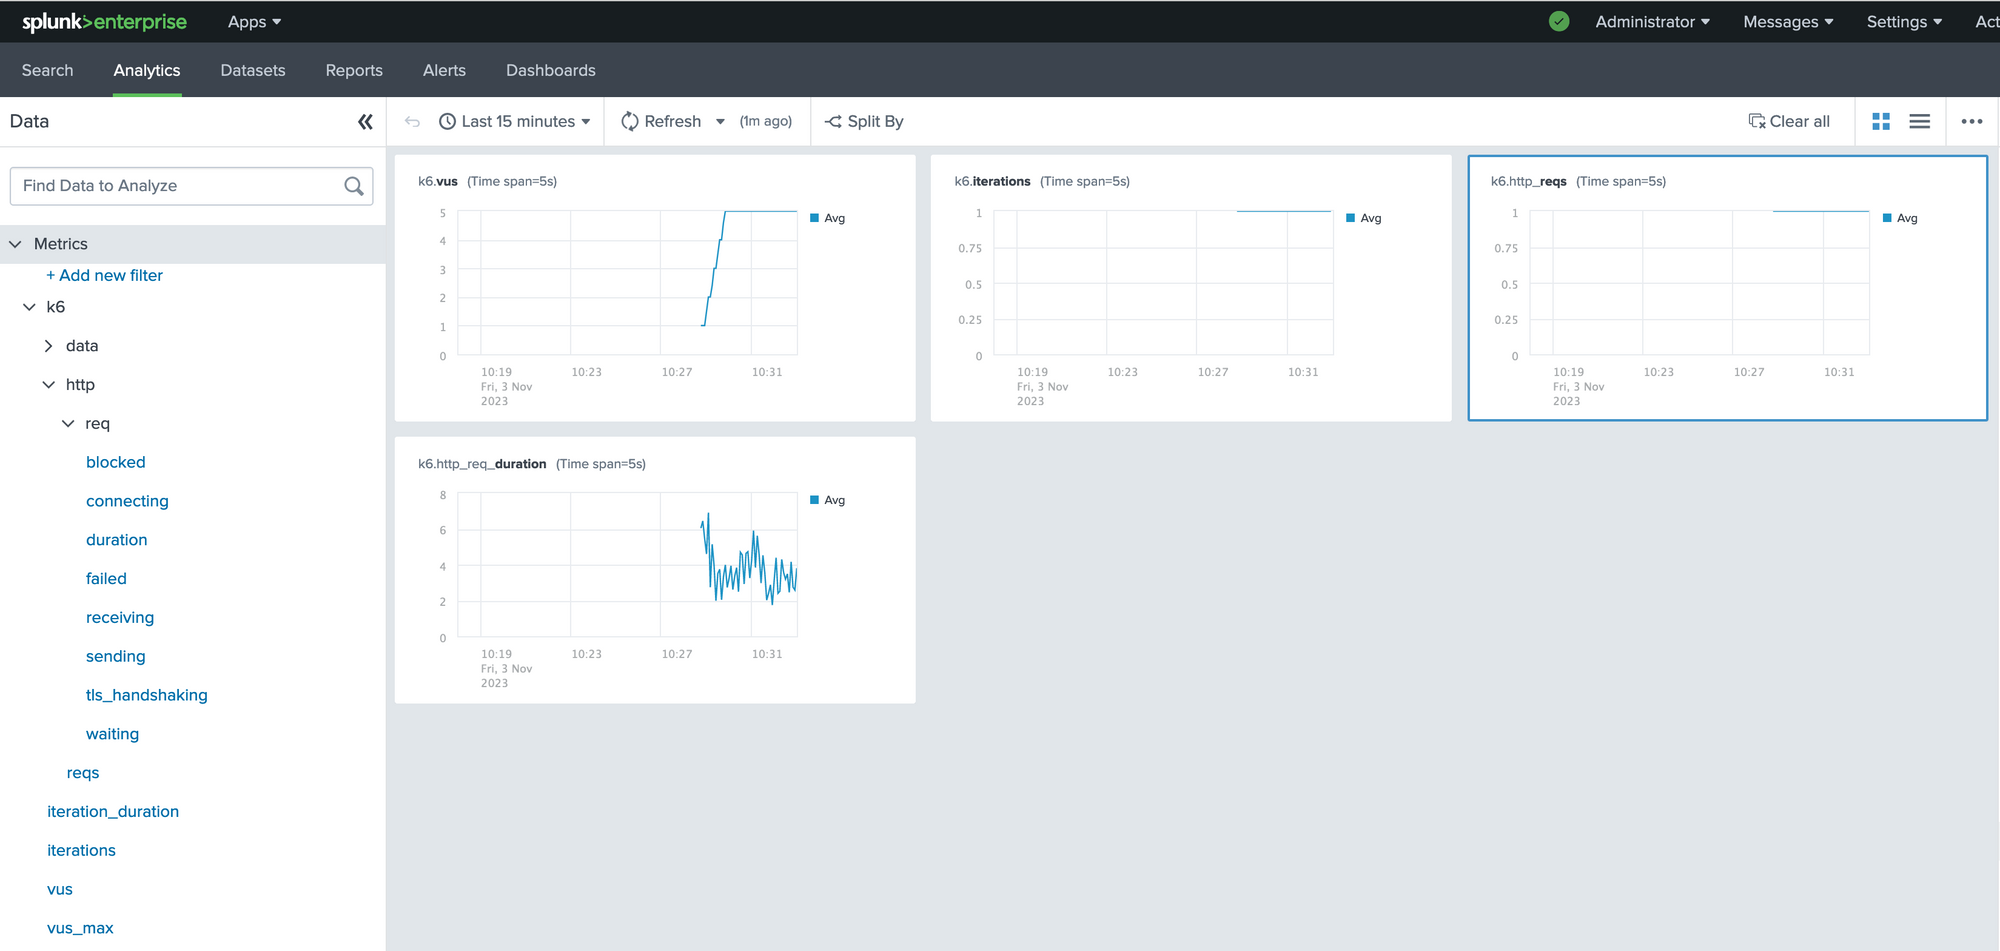
Task: Click the green health status checkmark
Action: pyautogui.click(x=1559, y=21)
